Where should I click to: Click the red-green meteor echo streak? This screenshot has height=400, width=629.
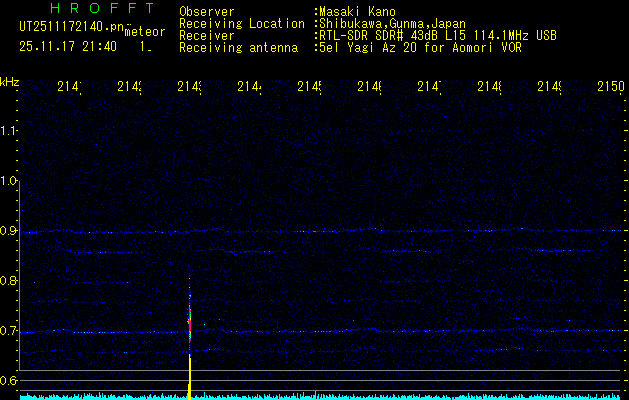pos(189,322)
